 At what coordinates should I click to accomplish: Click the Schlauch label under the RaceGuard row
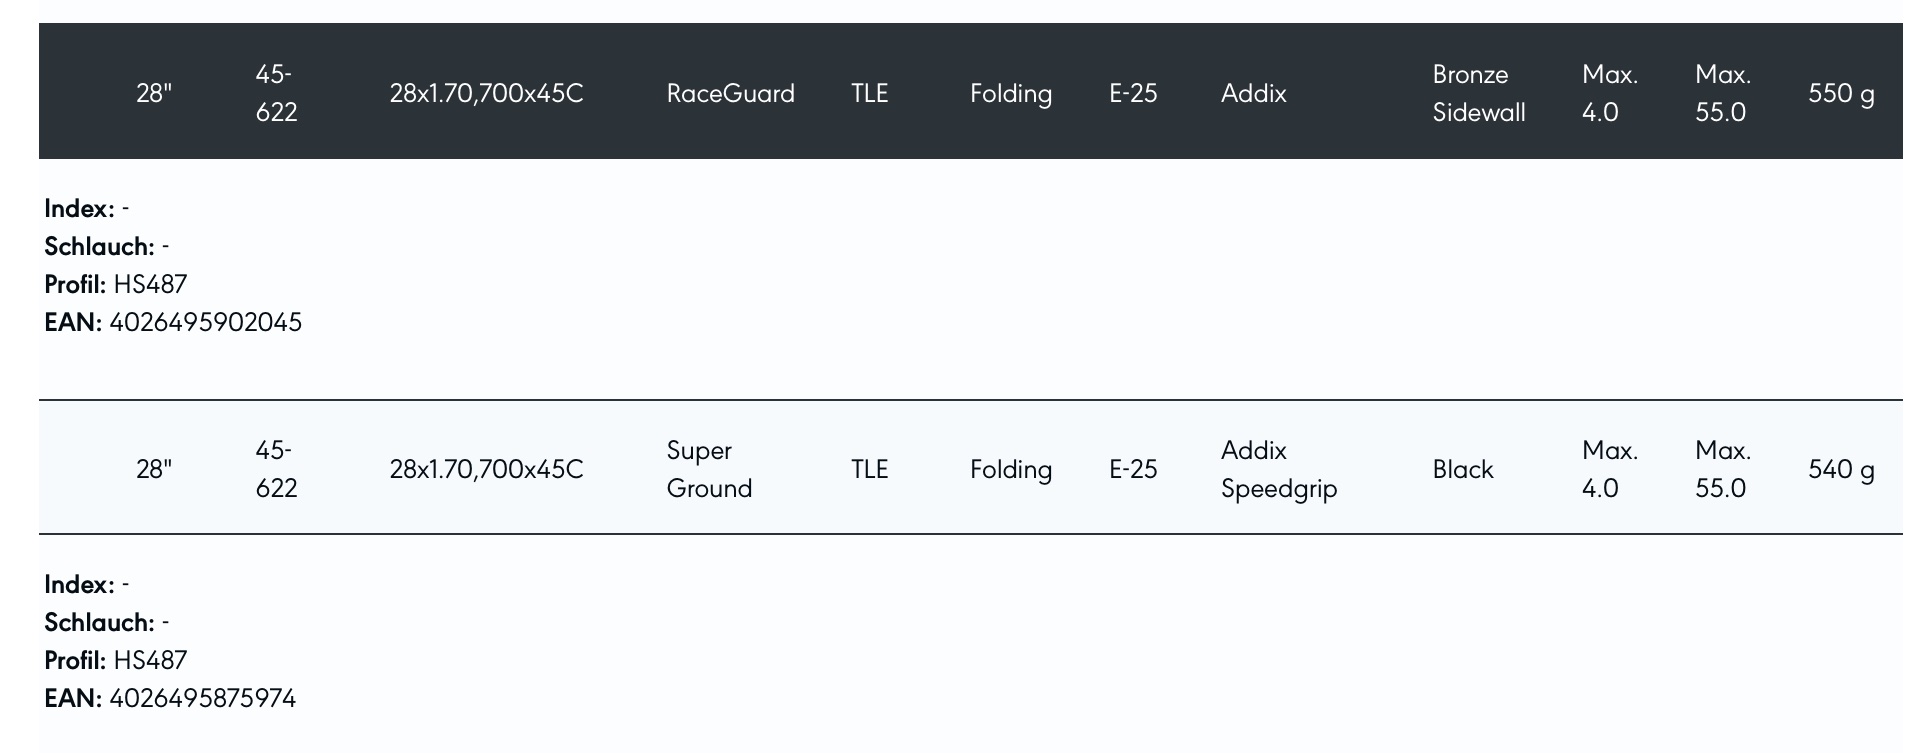[x=99, y=246]
